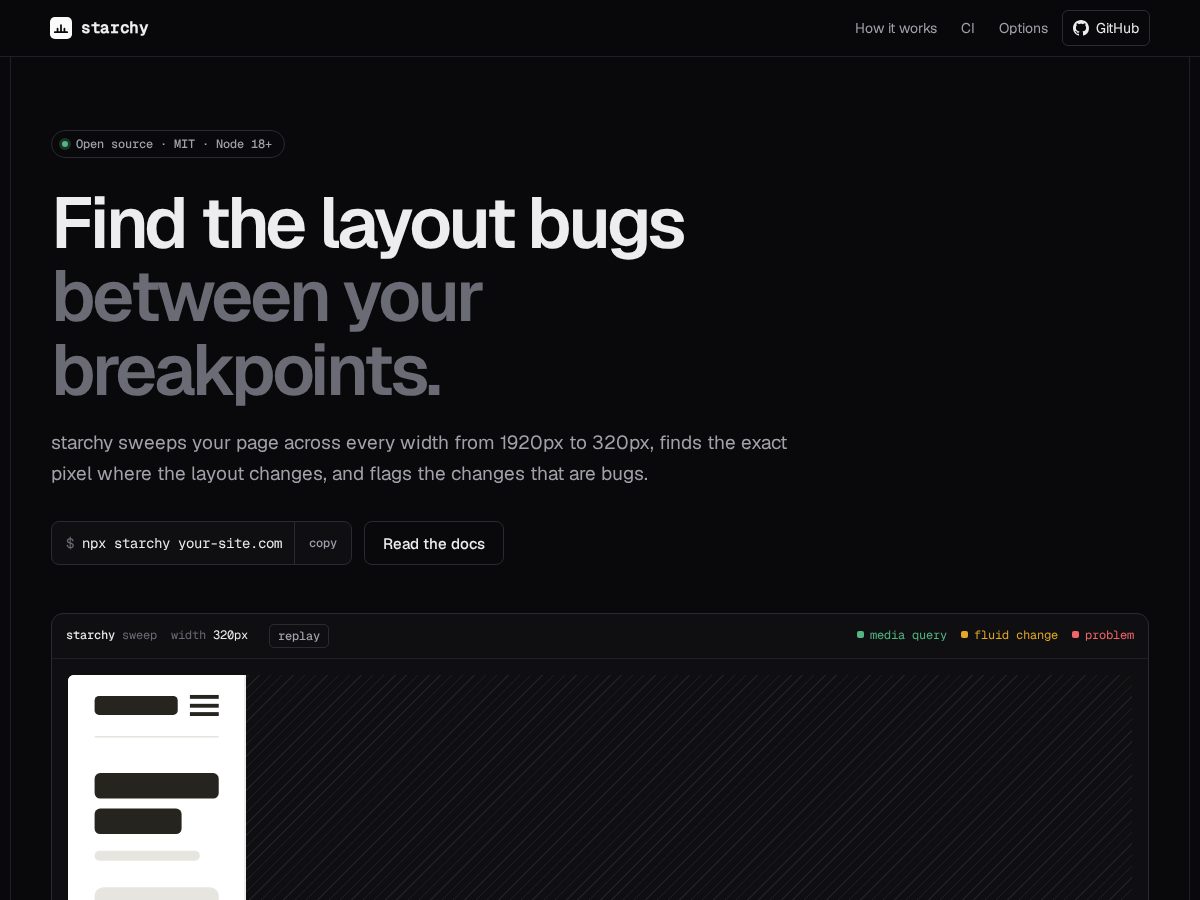
Task: Click the media query legend item
Action: pyautogui.click(x=902, y=635)
